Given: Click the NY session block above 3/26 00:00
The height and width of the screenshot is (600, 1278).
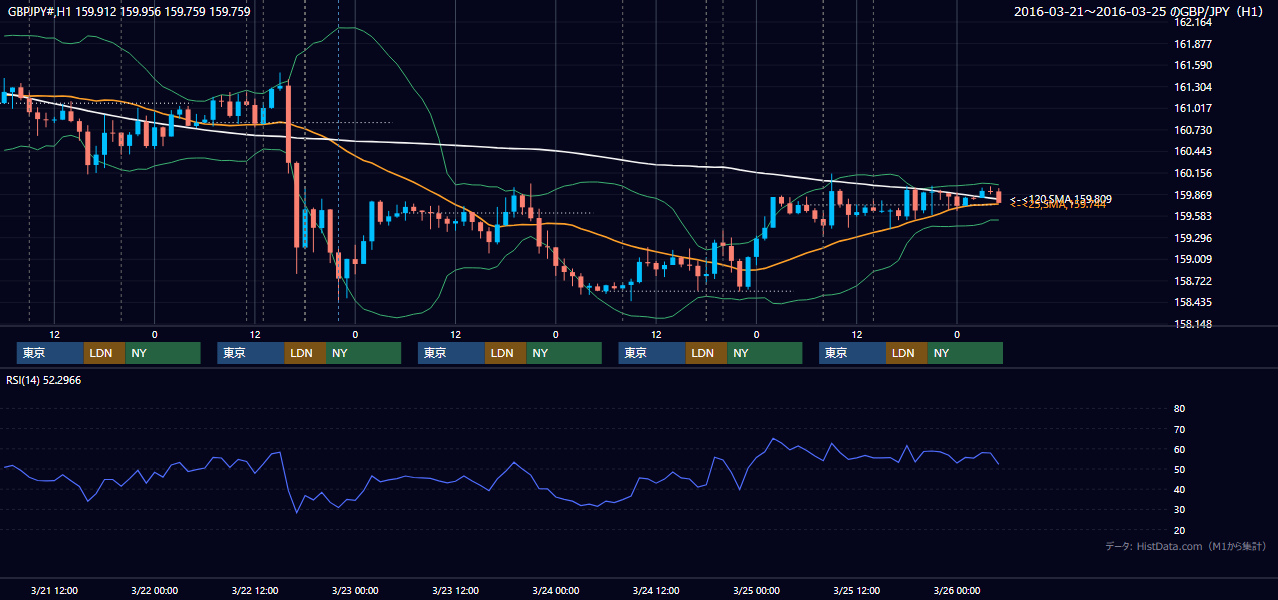Looking at the screenshot, I should click(965, 353).
